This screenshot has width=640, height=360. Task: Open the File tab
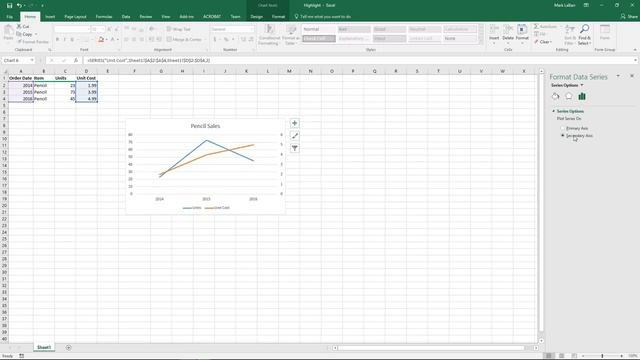10,17
